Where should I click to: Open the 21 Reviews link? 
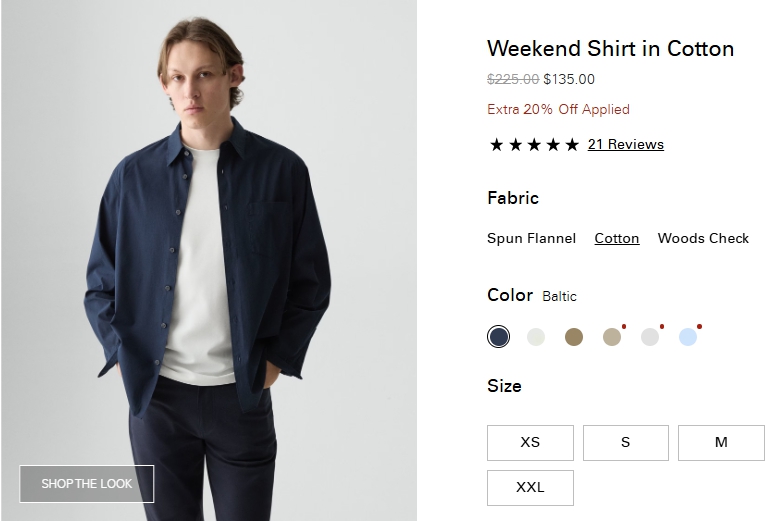(x=625, y=144)
